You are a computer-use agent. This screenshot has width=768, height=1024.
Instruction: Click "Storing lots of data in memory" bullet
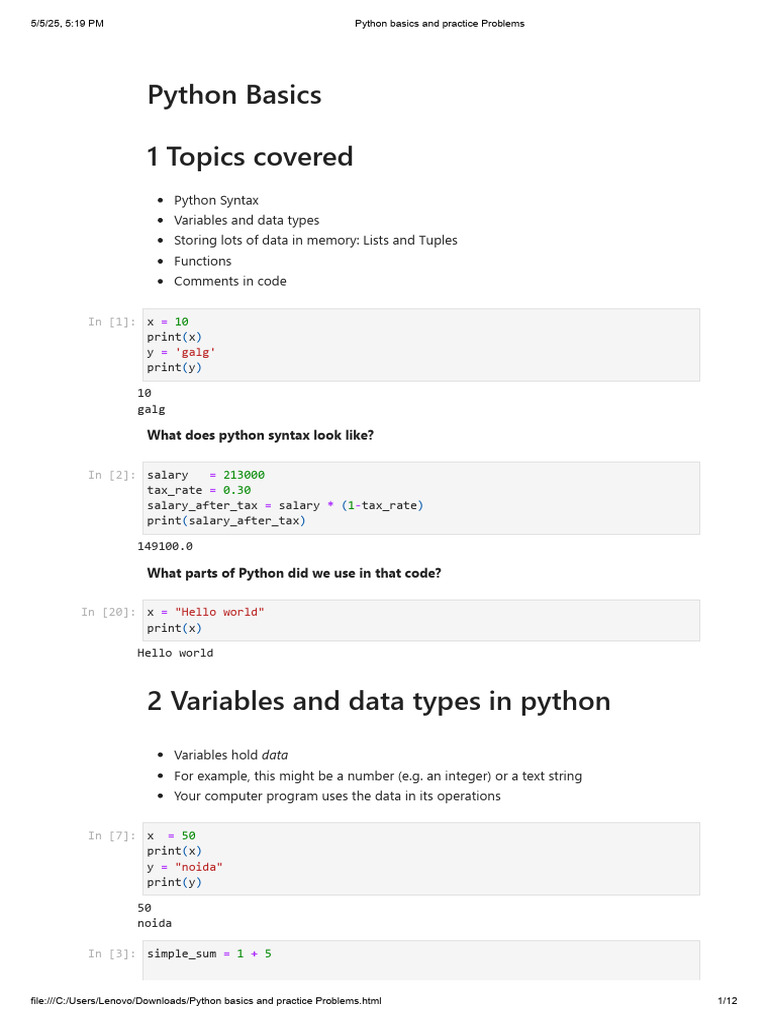(x=315, y=240)
